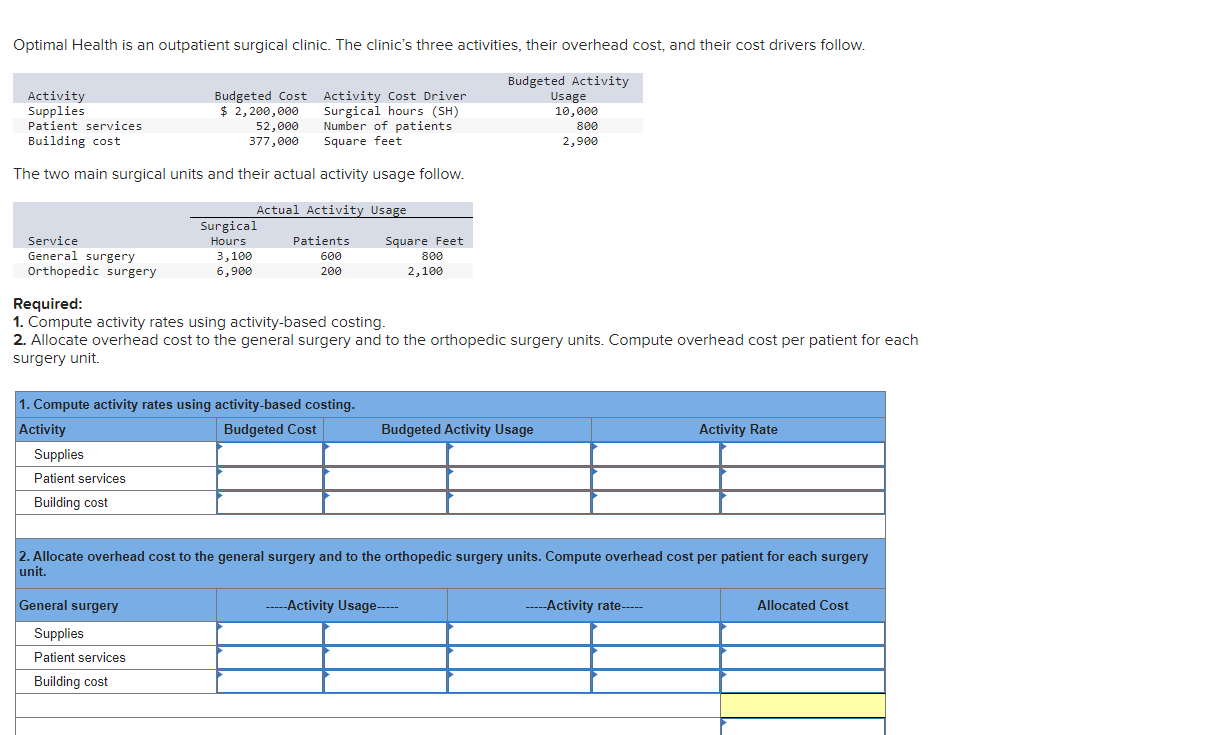Click the '2,100' square feet value

(425, 271)
